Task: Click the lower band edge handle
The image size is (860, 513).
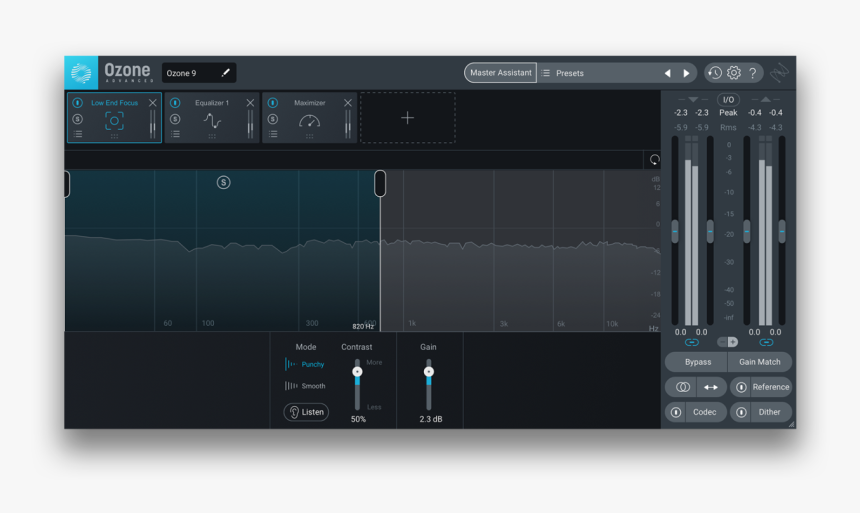Action: pyautogui.click(x=67, y=184)
